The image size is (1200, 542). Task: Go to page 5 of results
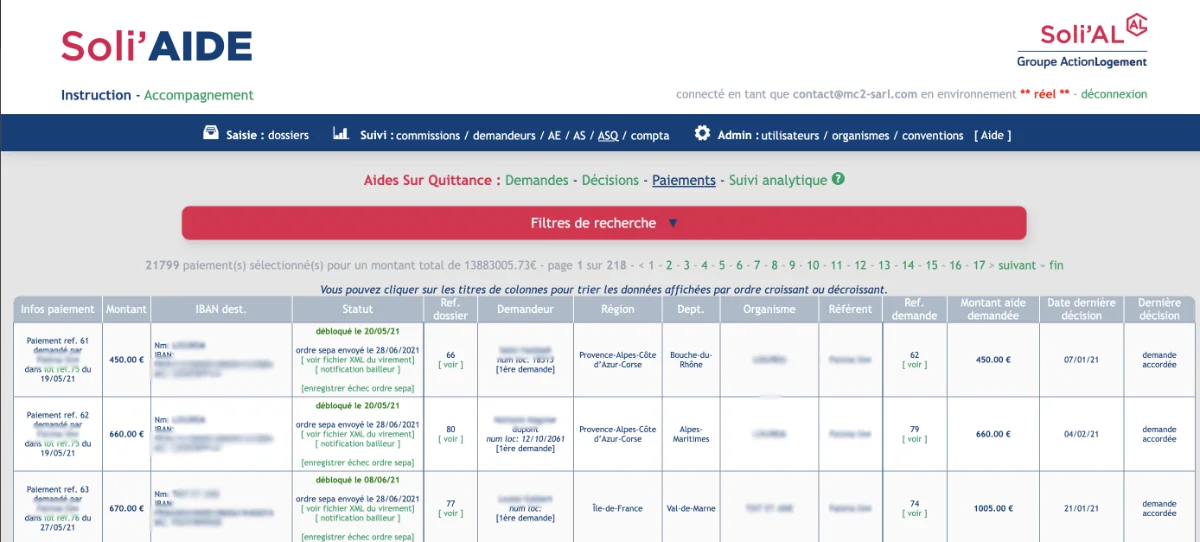tap(722, 266)
